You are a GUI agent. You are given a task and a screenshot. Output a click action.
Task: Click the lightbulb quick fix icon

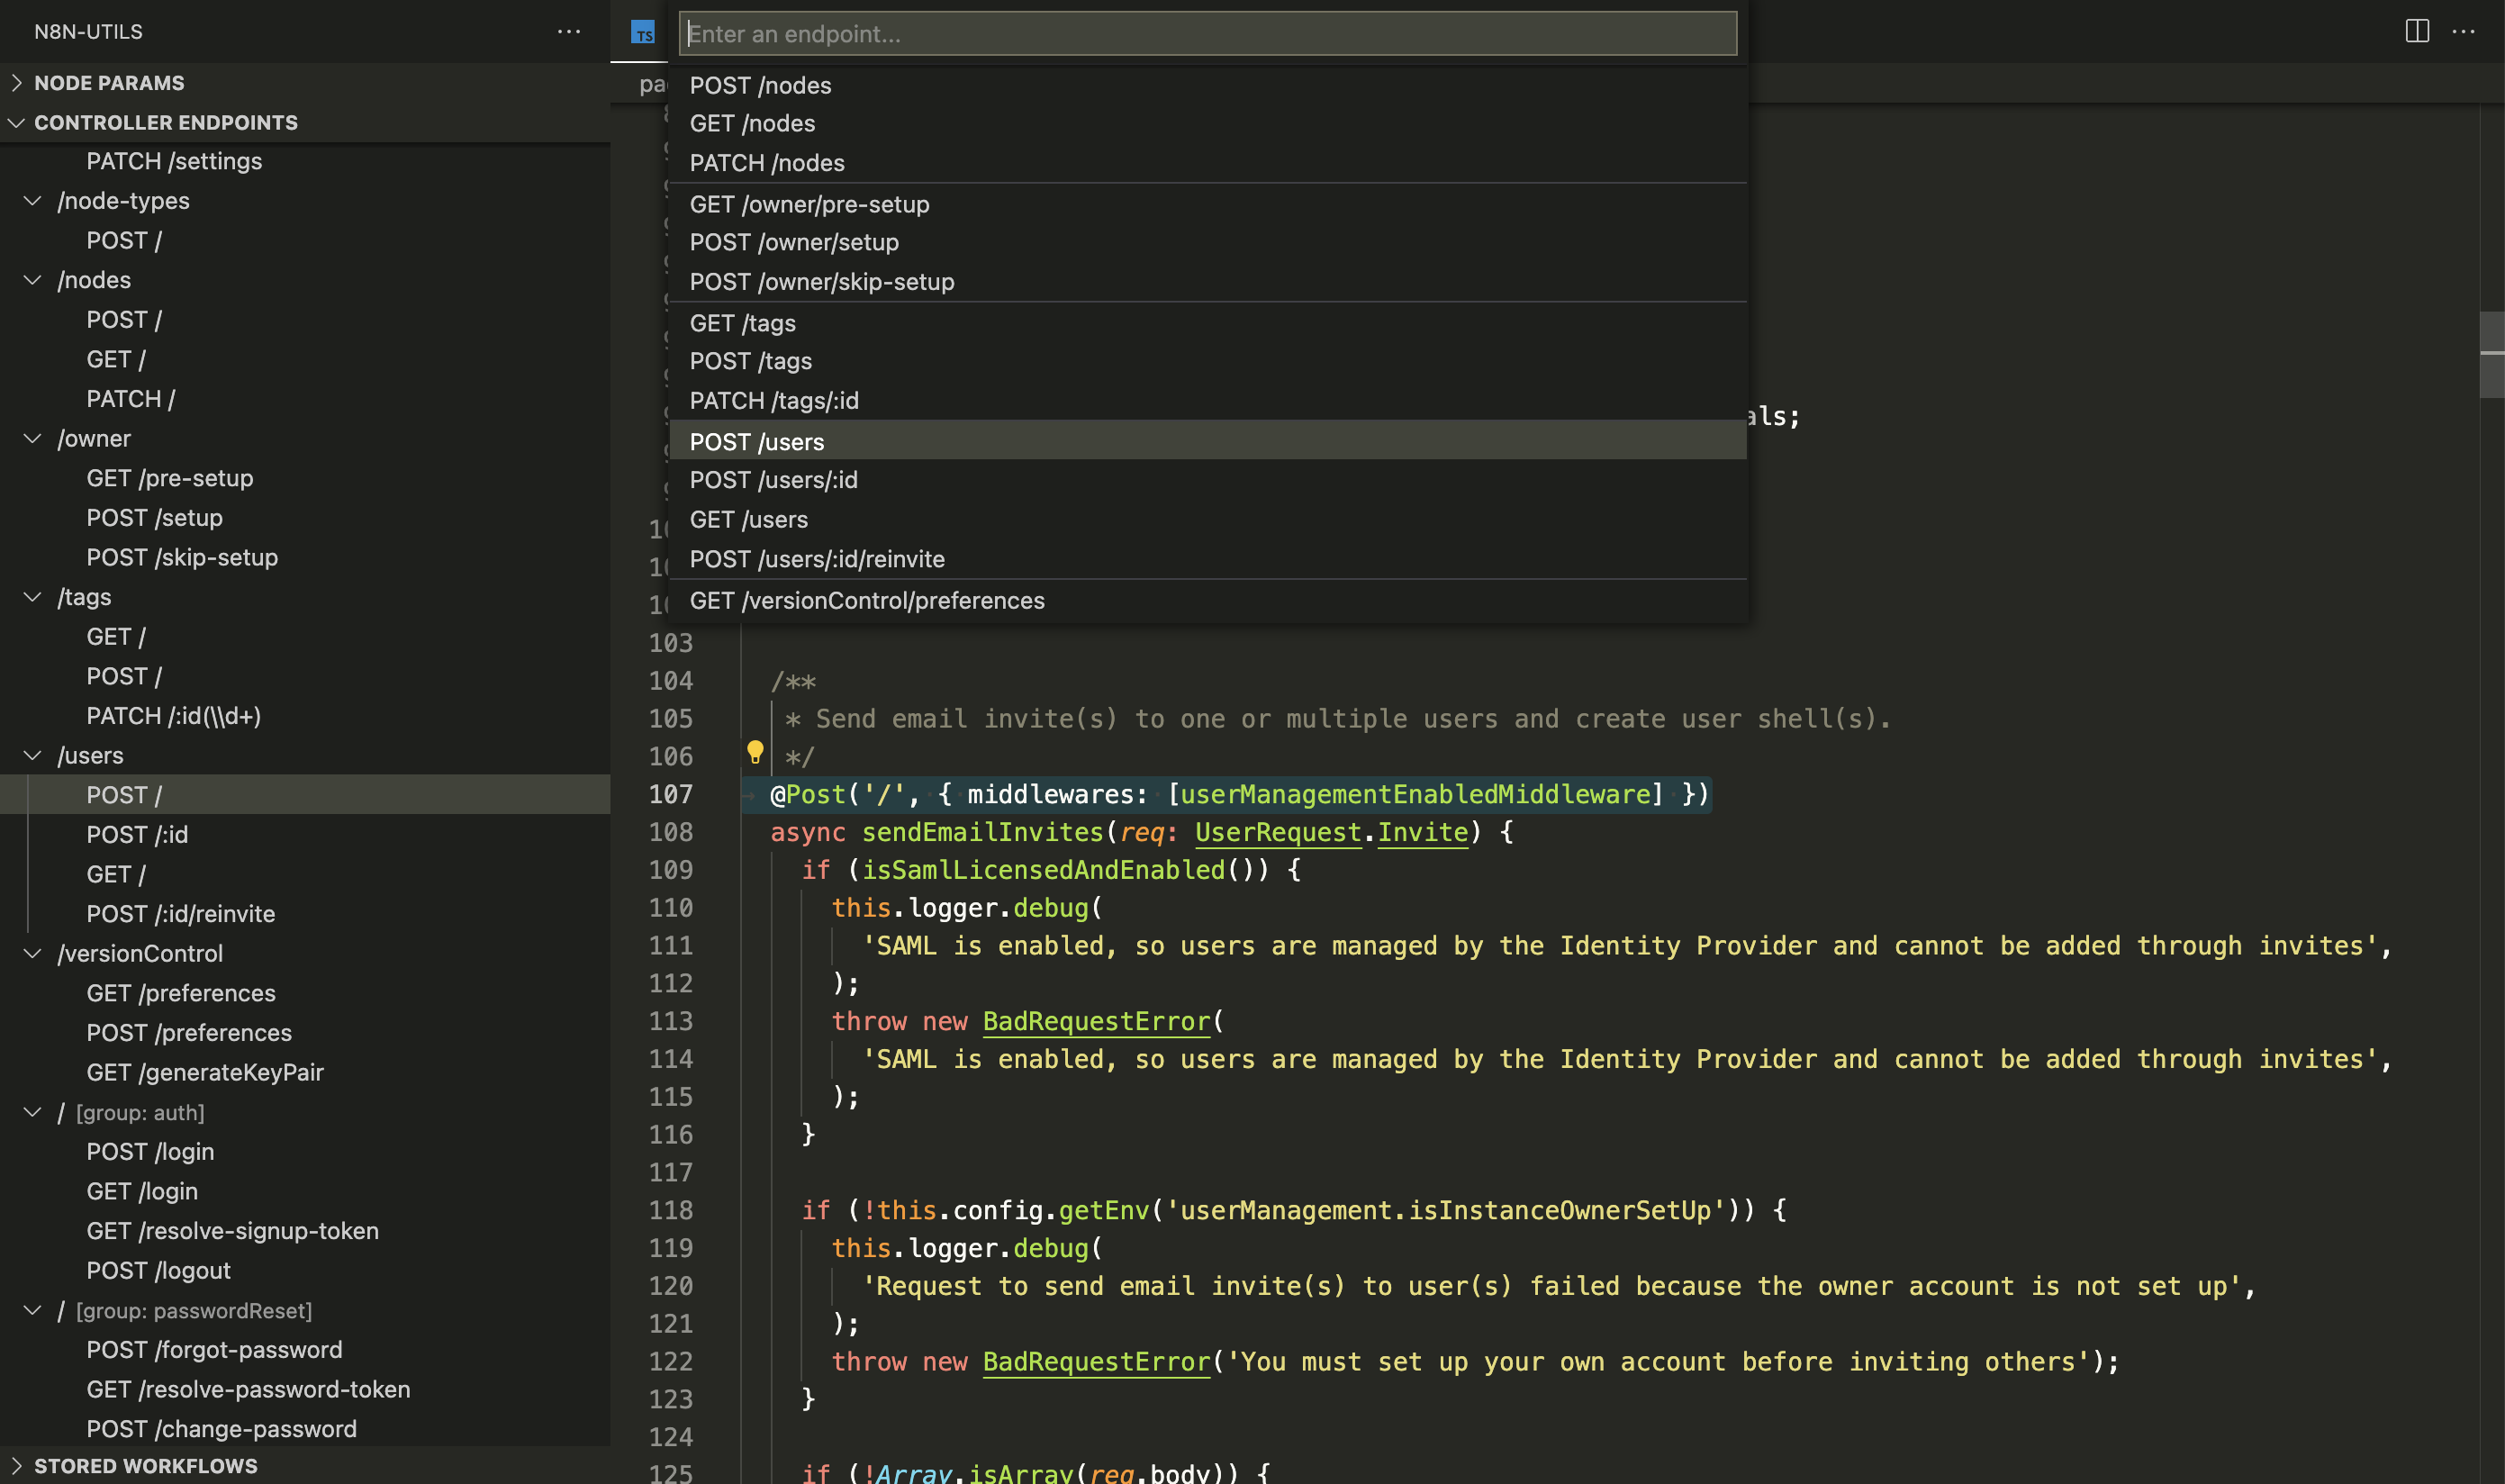click(755, 752)
